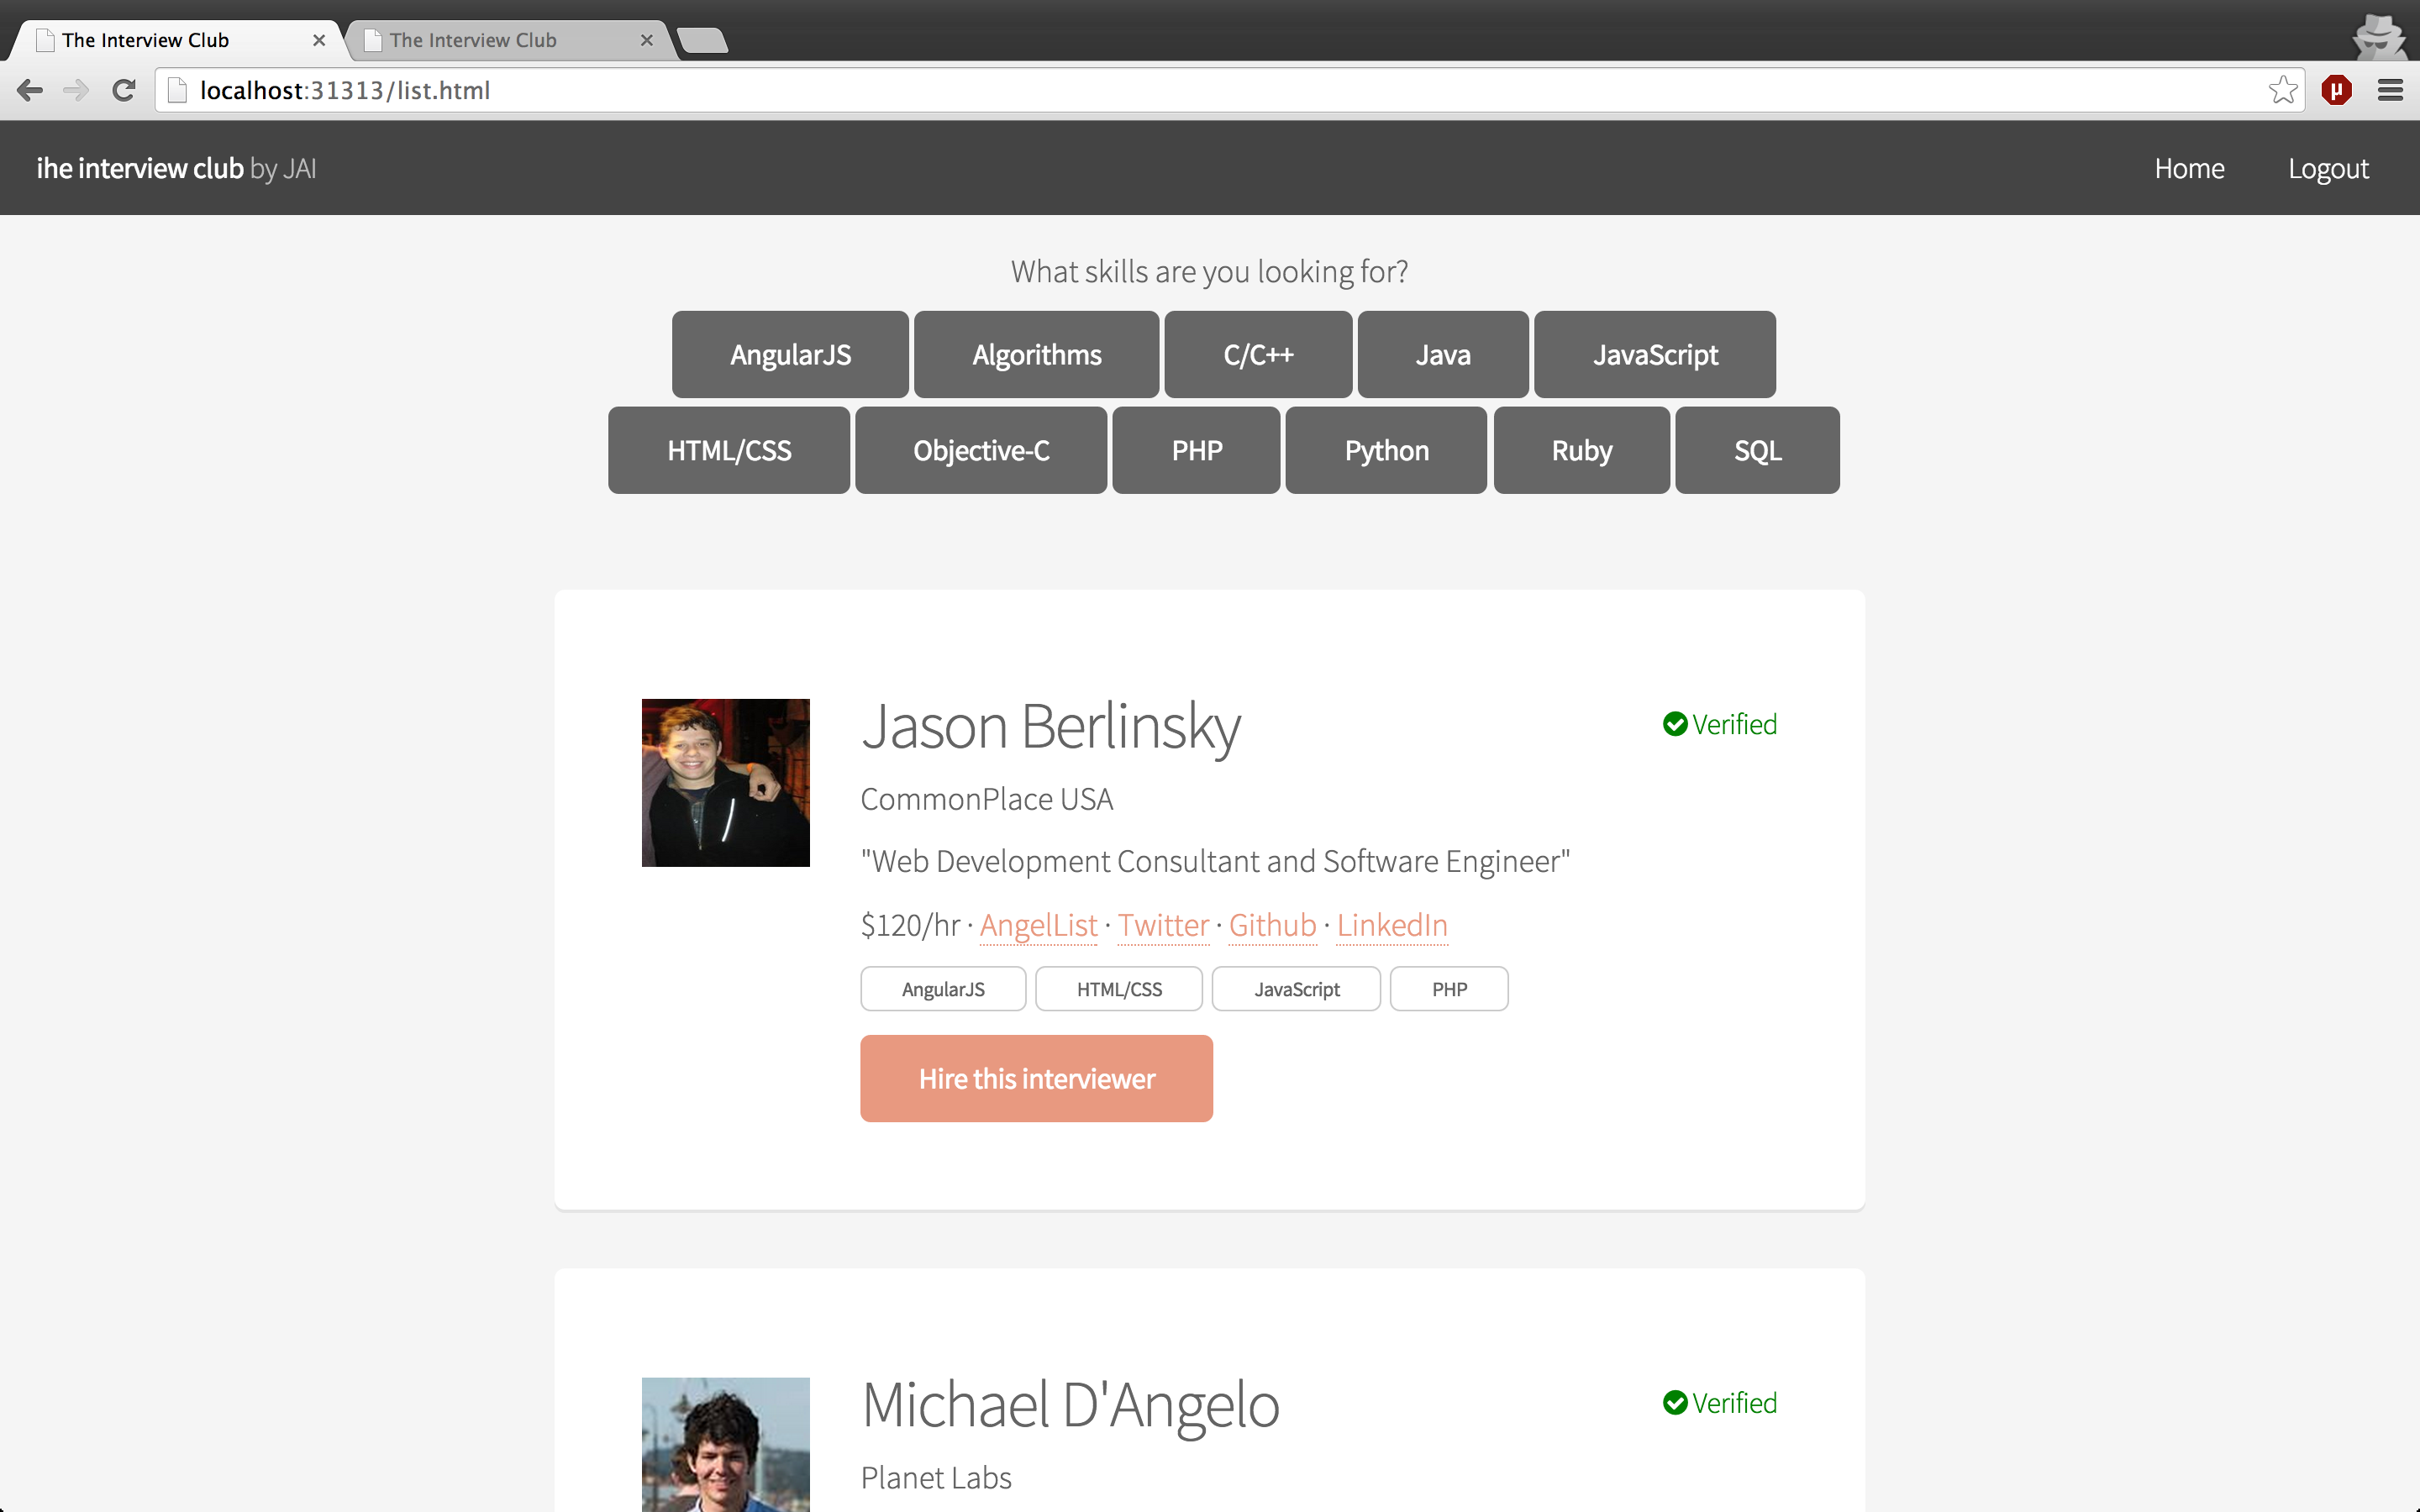Click Logout in the navbar

click(x=2328, y=168)
